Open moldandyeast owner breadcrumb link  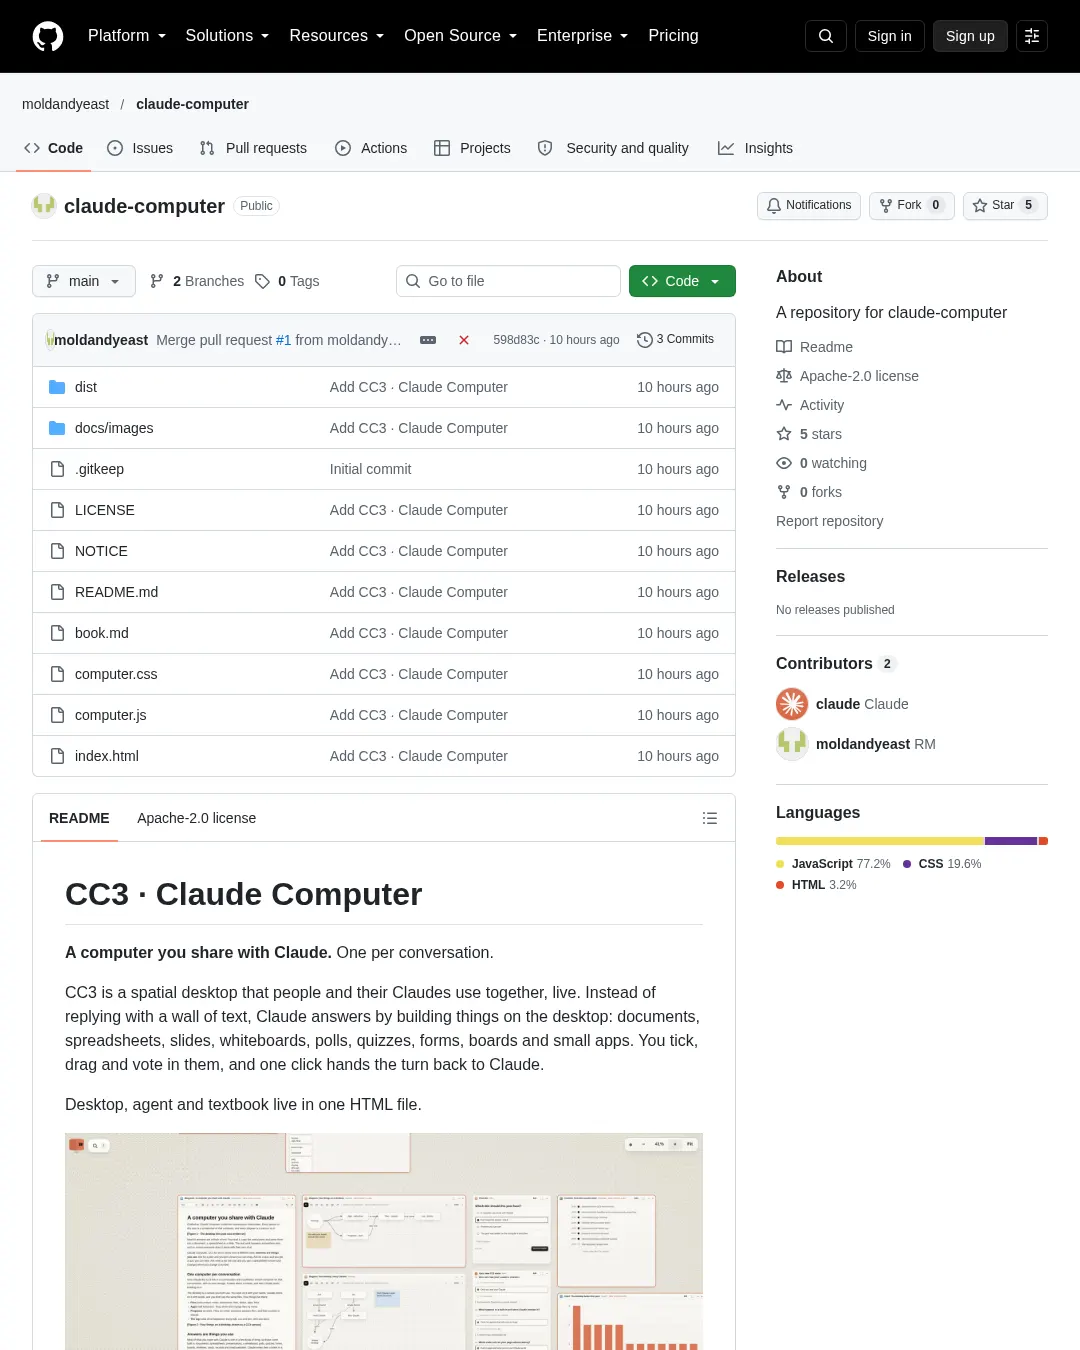66,104
